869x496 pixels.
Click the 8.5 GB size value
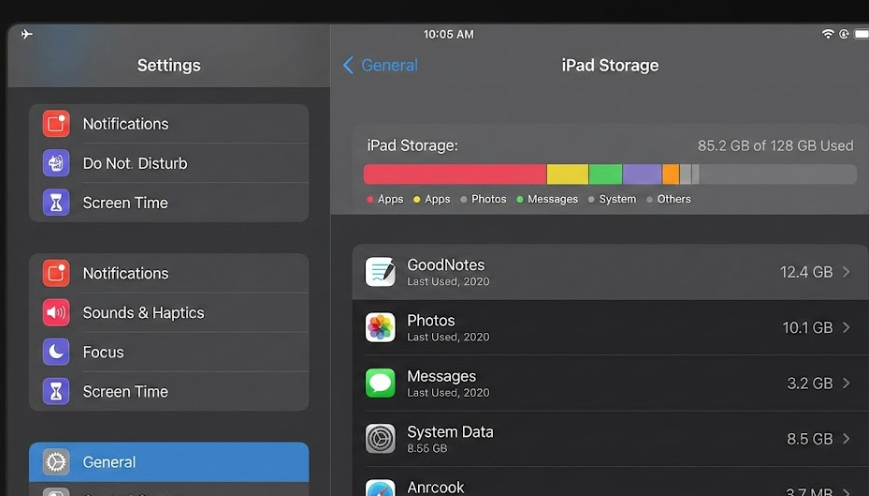[x=810, y=439]
